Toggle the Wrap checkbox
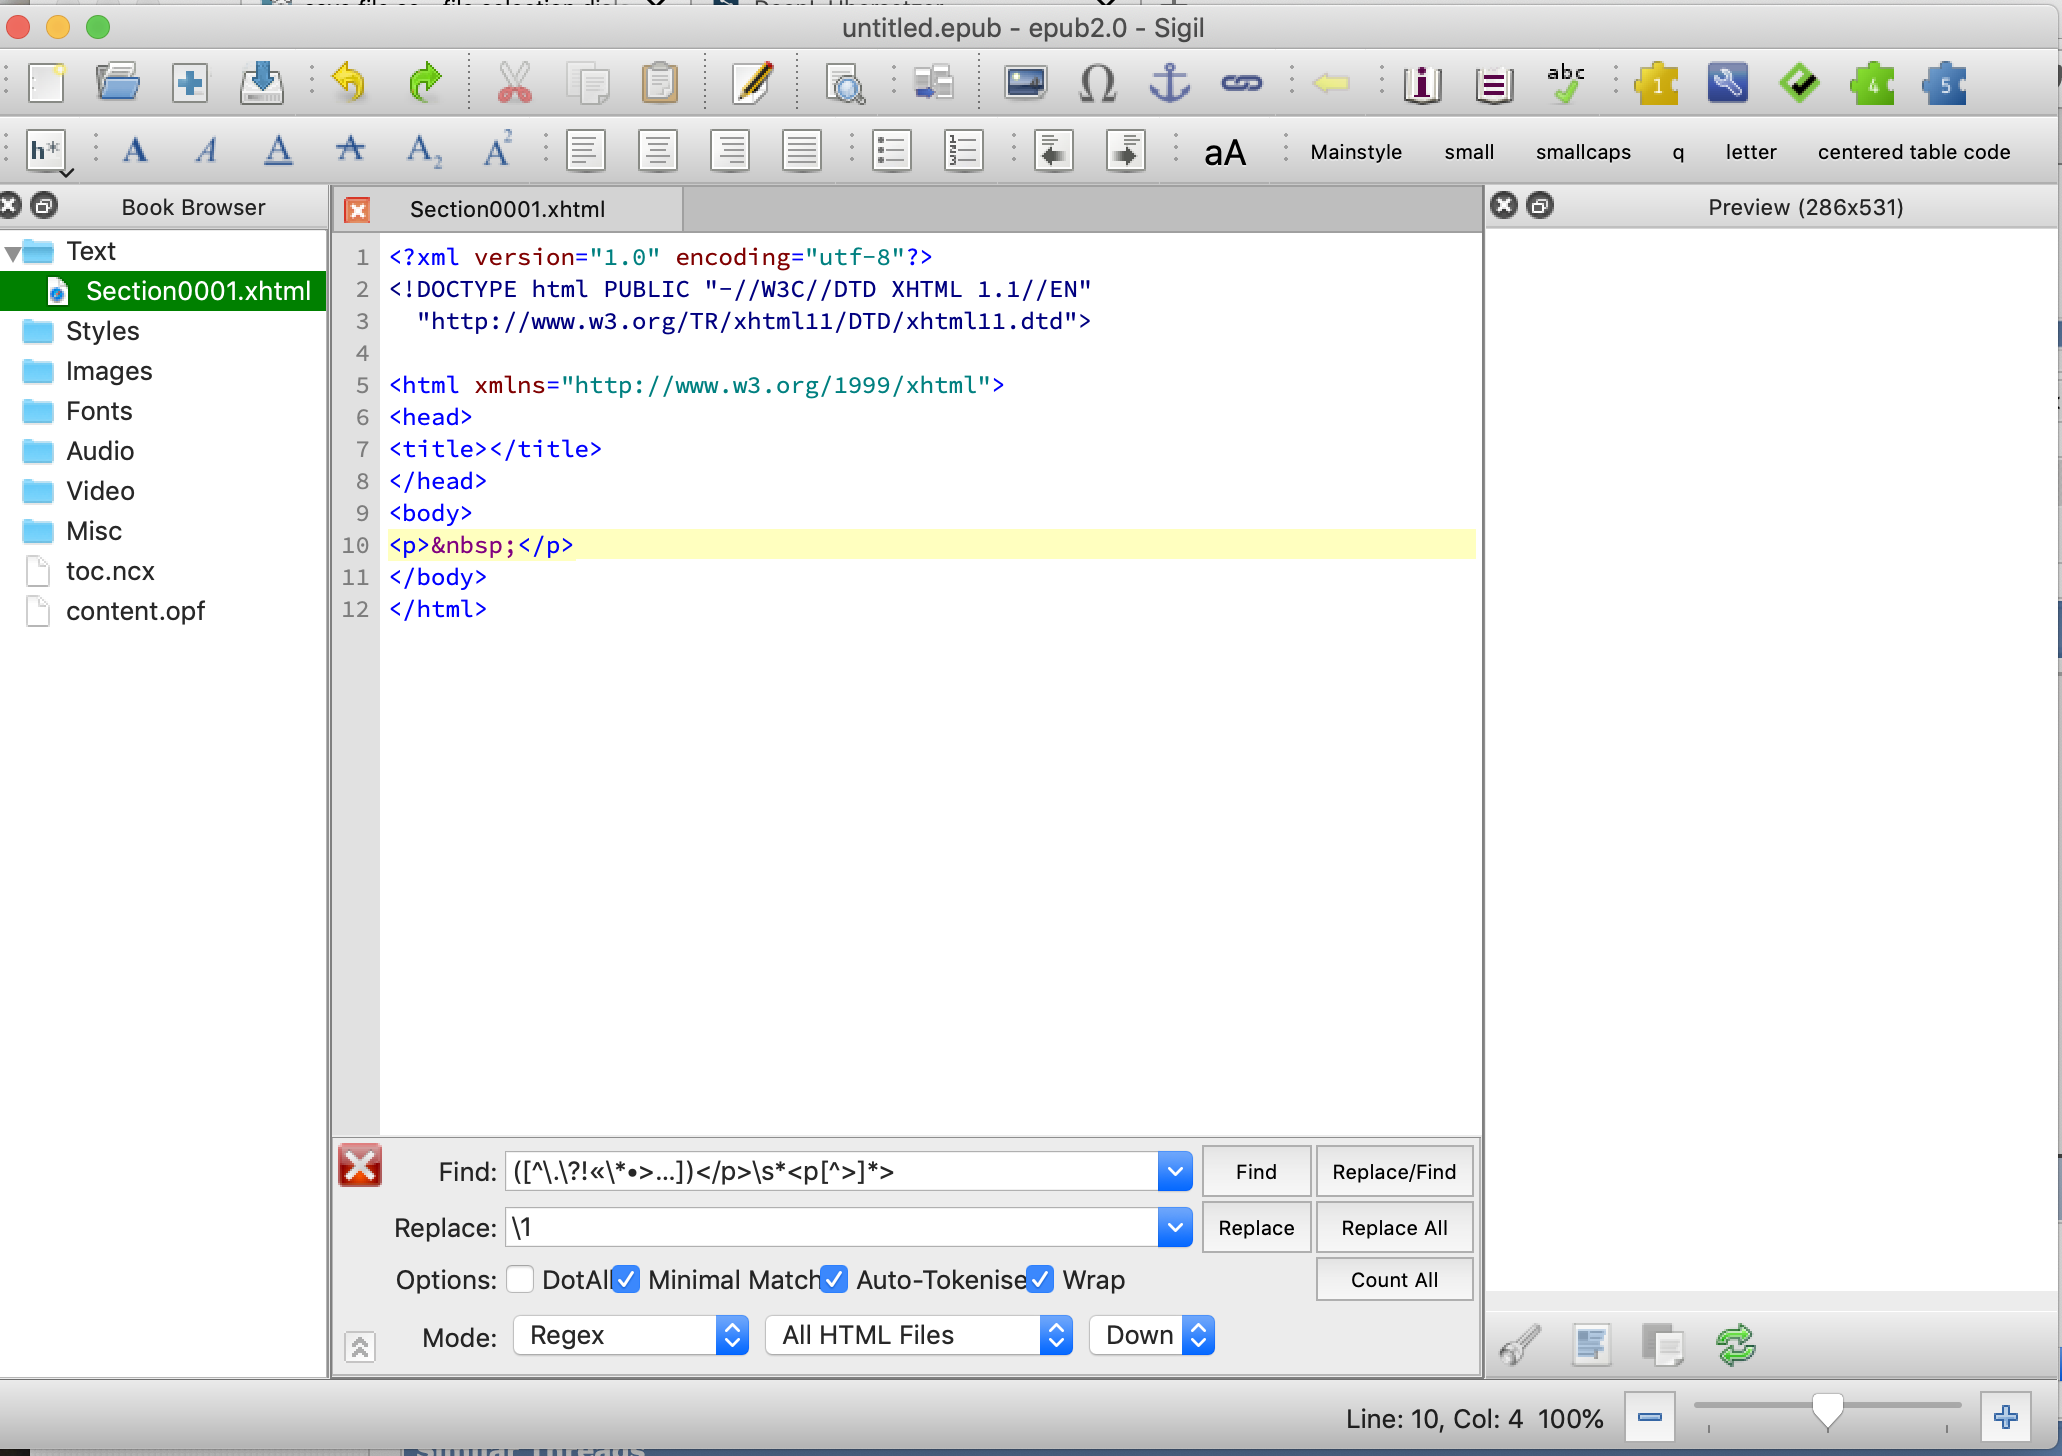Screen dimensions: 2062x1456 1040,1280
